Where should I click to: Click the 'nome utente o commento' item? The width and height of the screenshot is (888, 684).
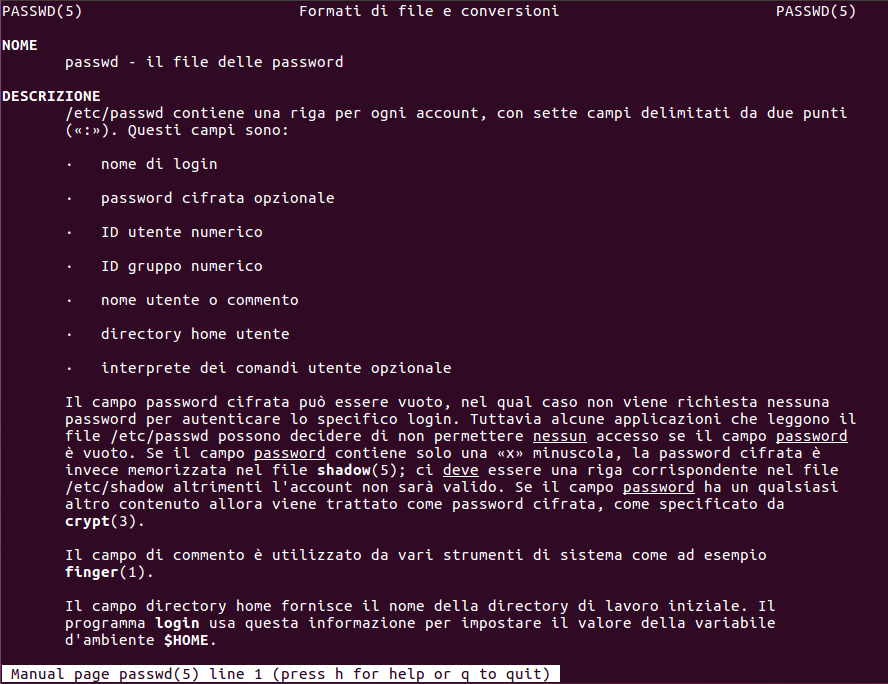(199, 300)
